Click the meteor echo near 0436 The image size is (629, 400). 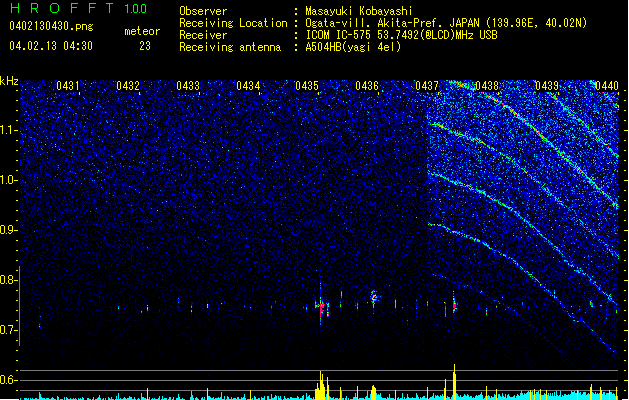tap(374, 298)
